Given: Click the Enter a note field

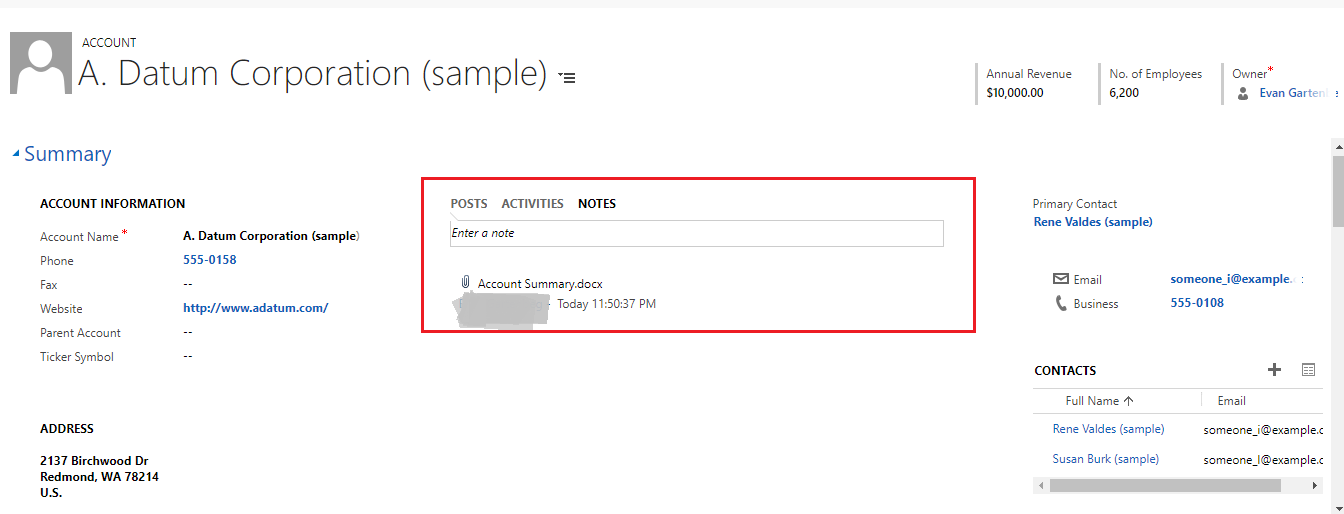Looking at the screenshot, I should [x=697, y=233].
